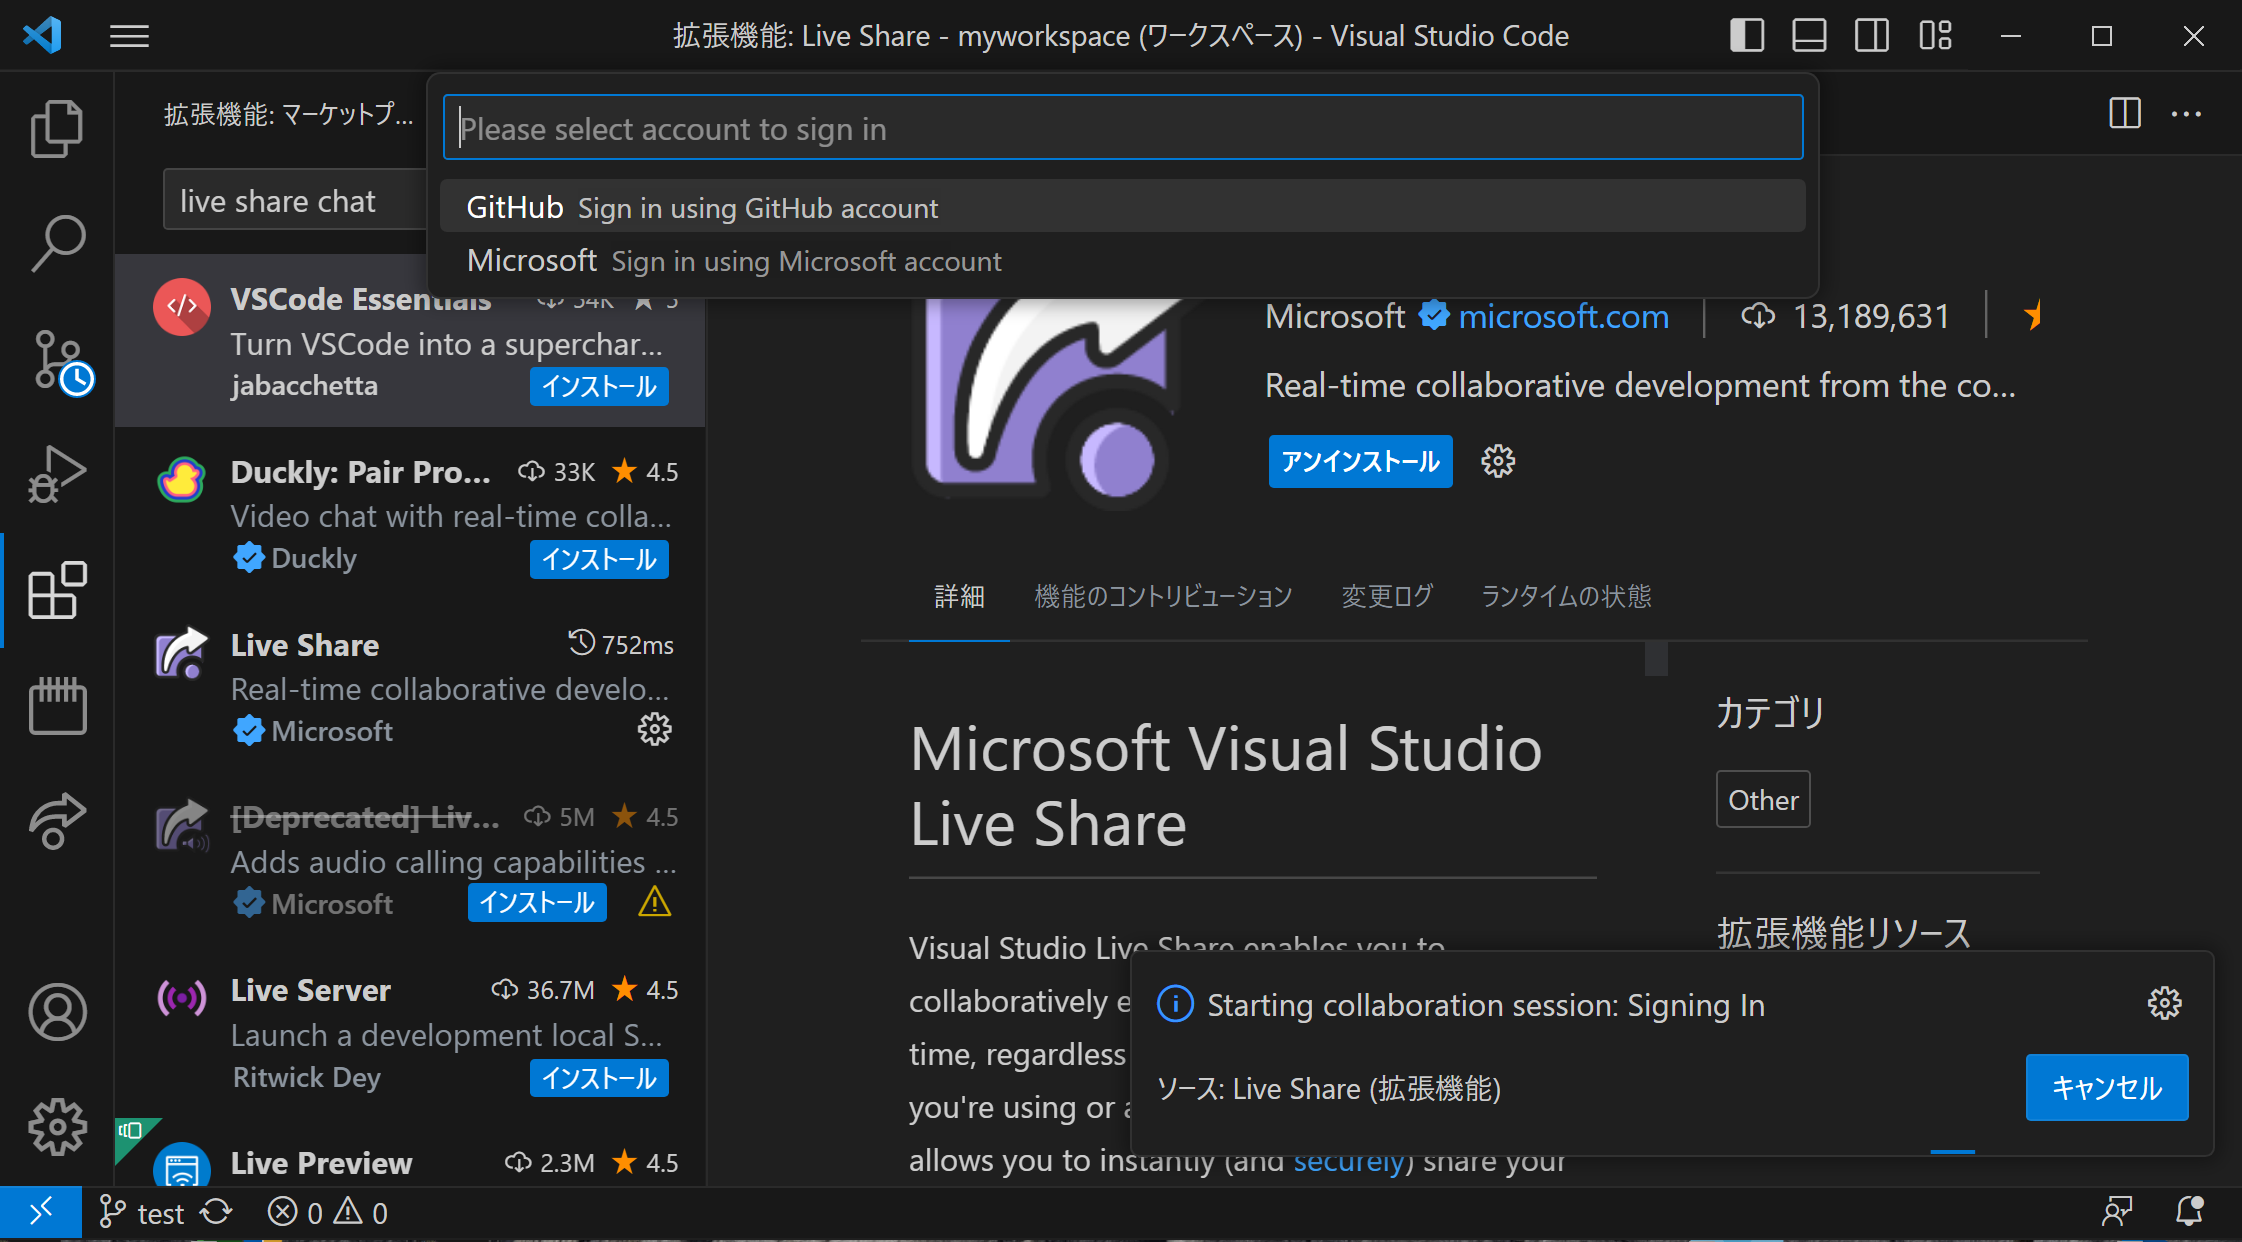Image resolution: width=2242 pixels, height=1242 pixels.
Task: Open the Live Share activity bar view
Action: tap(57, 820)
